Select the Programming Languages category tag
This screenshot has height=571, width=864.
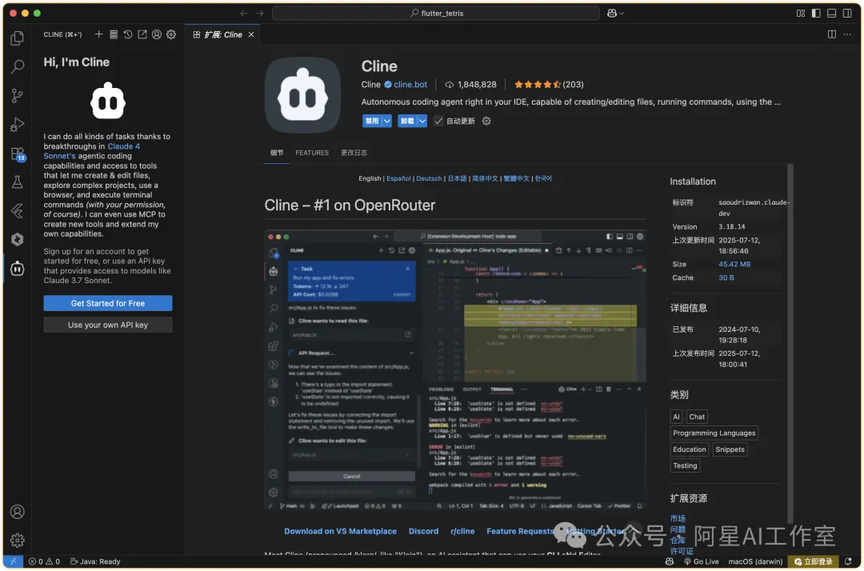click(x=714, y=433)
